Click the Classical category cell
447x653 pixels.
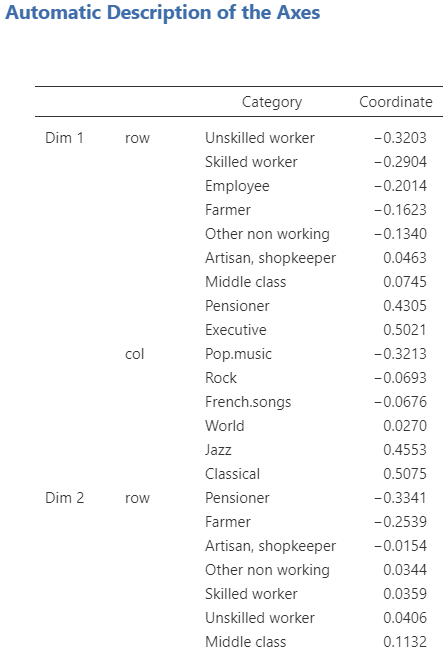tap(232, 474)
